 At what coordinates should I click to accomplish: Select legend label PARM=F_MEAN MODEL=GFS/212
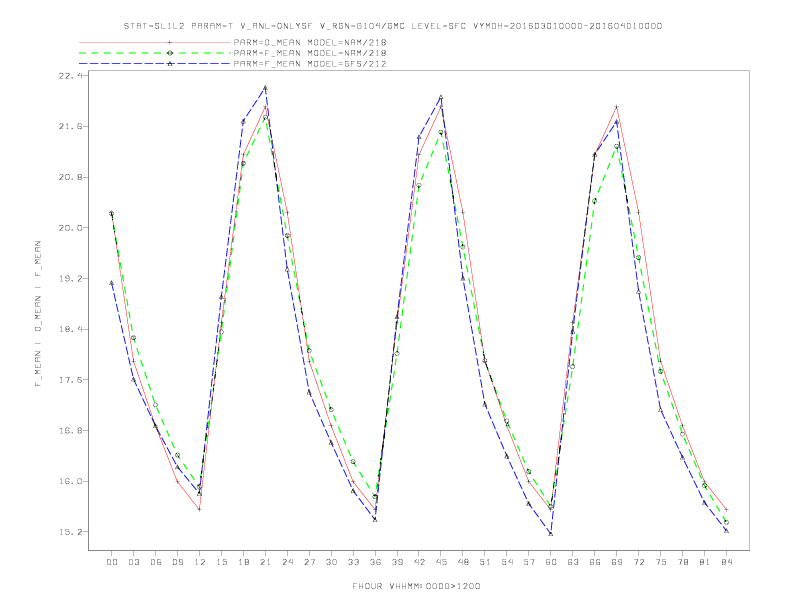pos(310,64)
